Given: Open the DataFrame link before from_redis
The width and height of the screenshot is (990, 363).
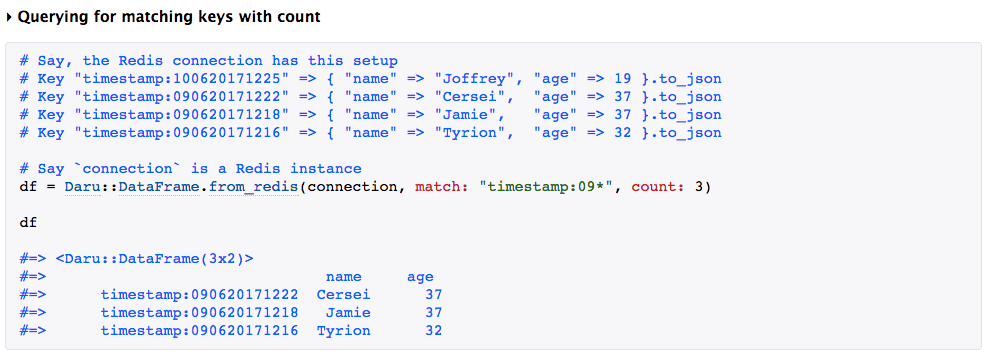Looking at the screenshot, I should (x=160, y=187).
